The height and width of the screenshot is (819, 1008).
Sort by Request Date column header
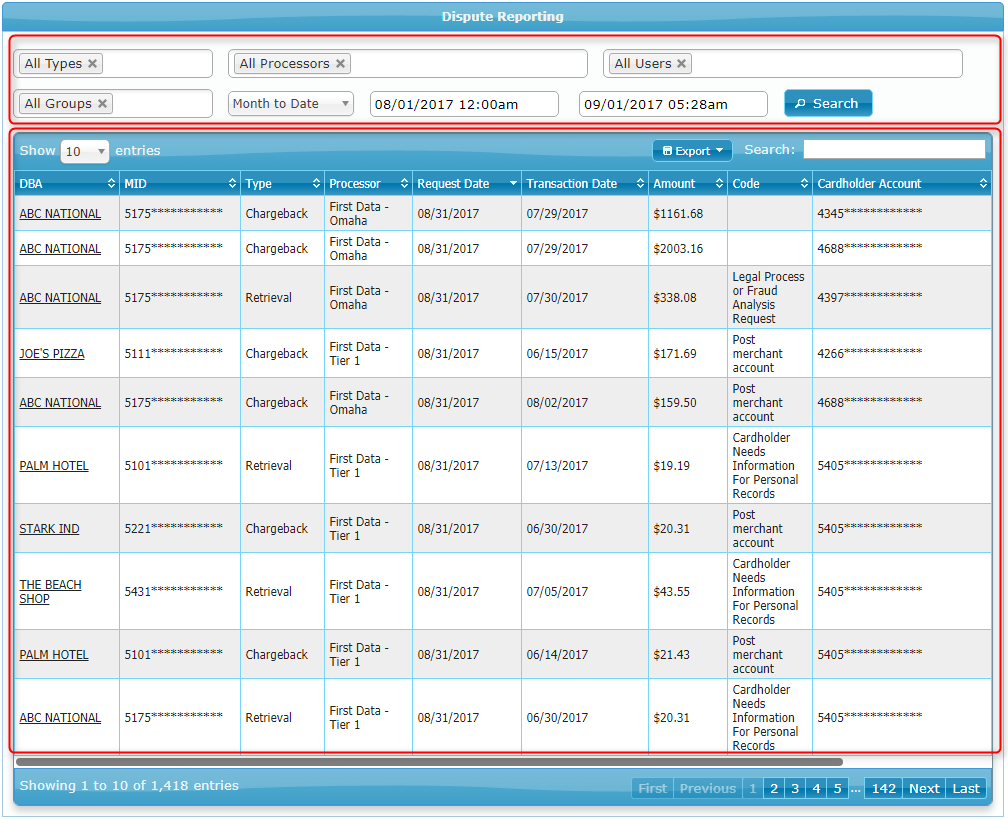coord(466,184)
